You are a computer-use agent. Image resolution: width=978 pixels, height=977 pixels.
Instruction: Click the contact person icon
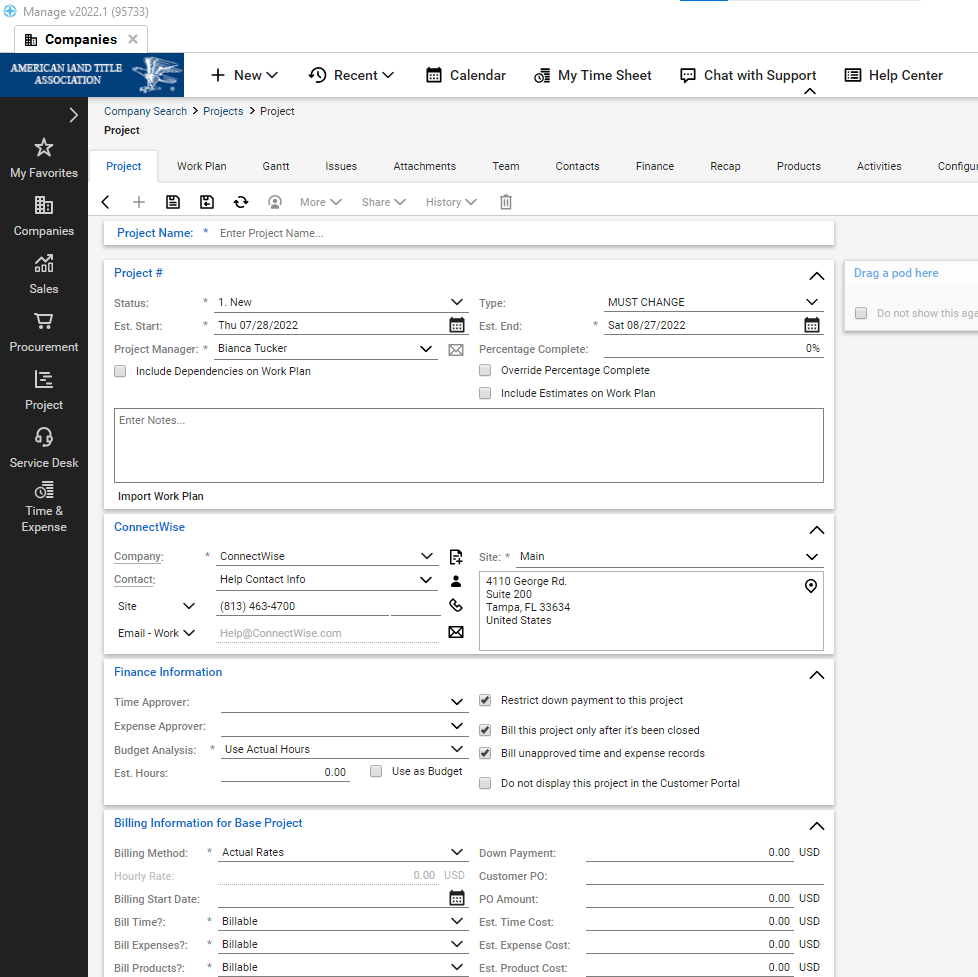[x=456, y=581]
